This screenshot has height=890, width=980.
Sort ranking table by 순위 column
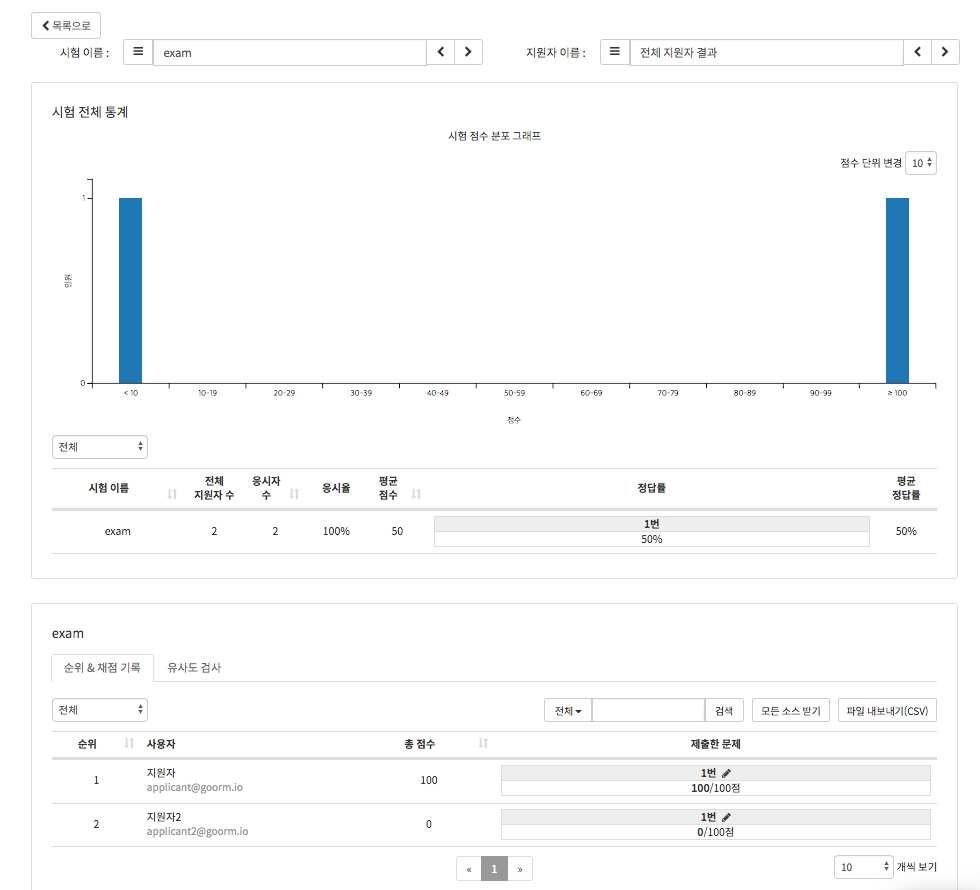pos(129,744)
